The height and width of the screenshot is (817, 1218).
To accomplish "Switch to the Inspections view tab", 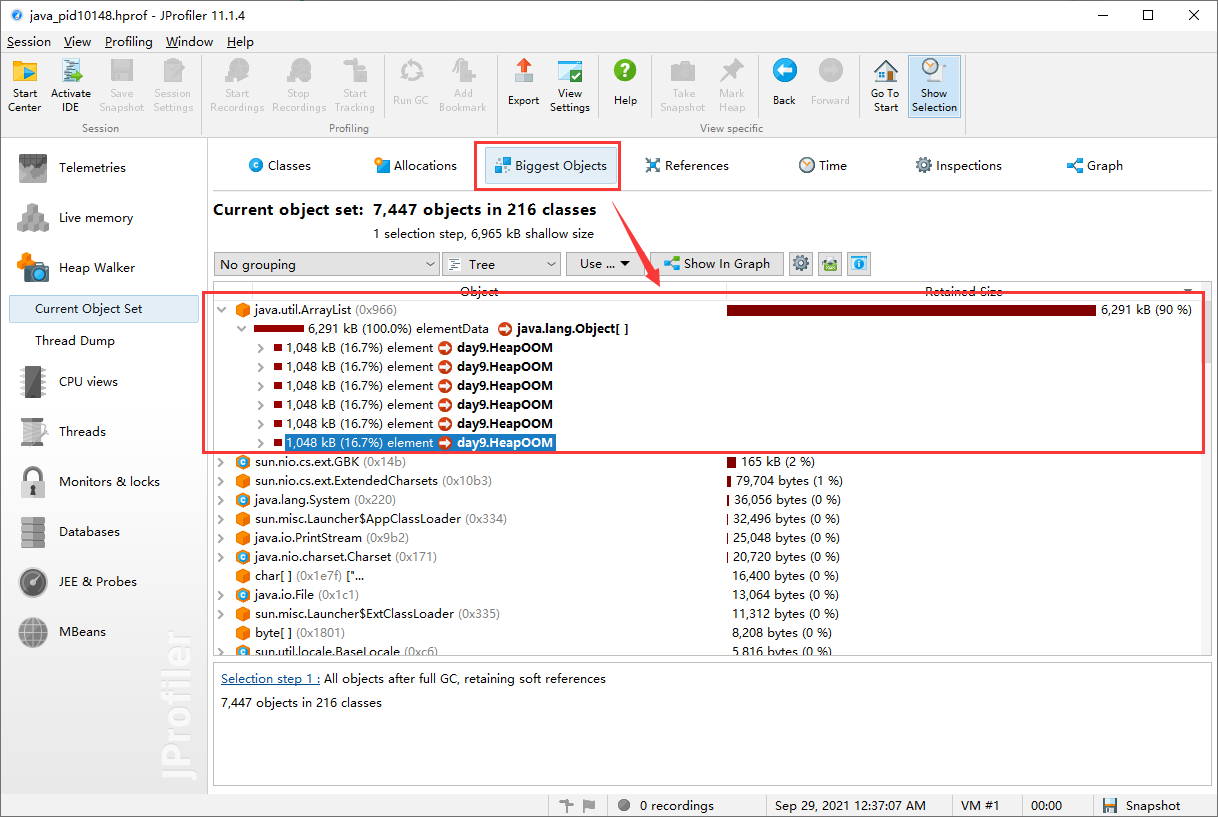I will coord(958,166).
